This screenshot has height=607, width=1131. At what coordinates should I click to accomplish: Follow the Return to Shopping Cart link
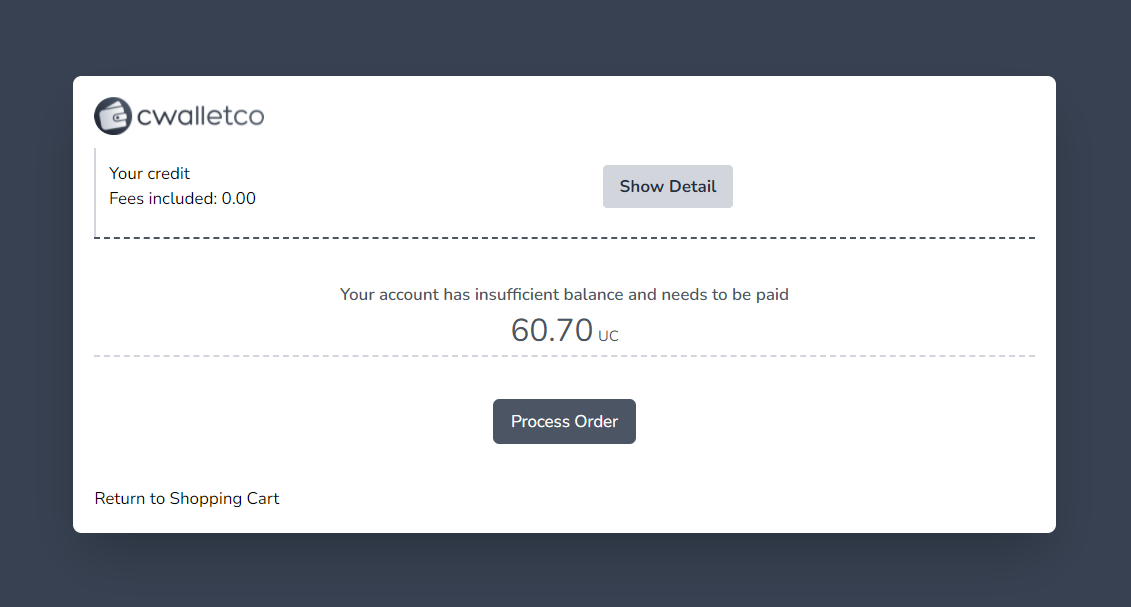coord(187,498)
